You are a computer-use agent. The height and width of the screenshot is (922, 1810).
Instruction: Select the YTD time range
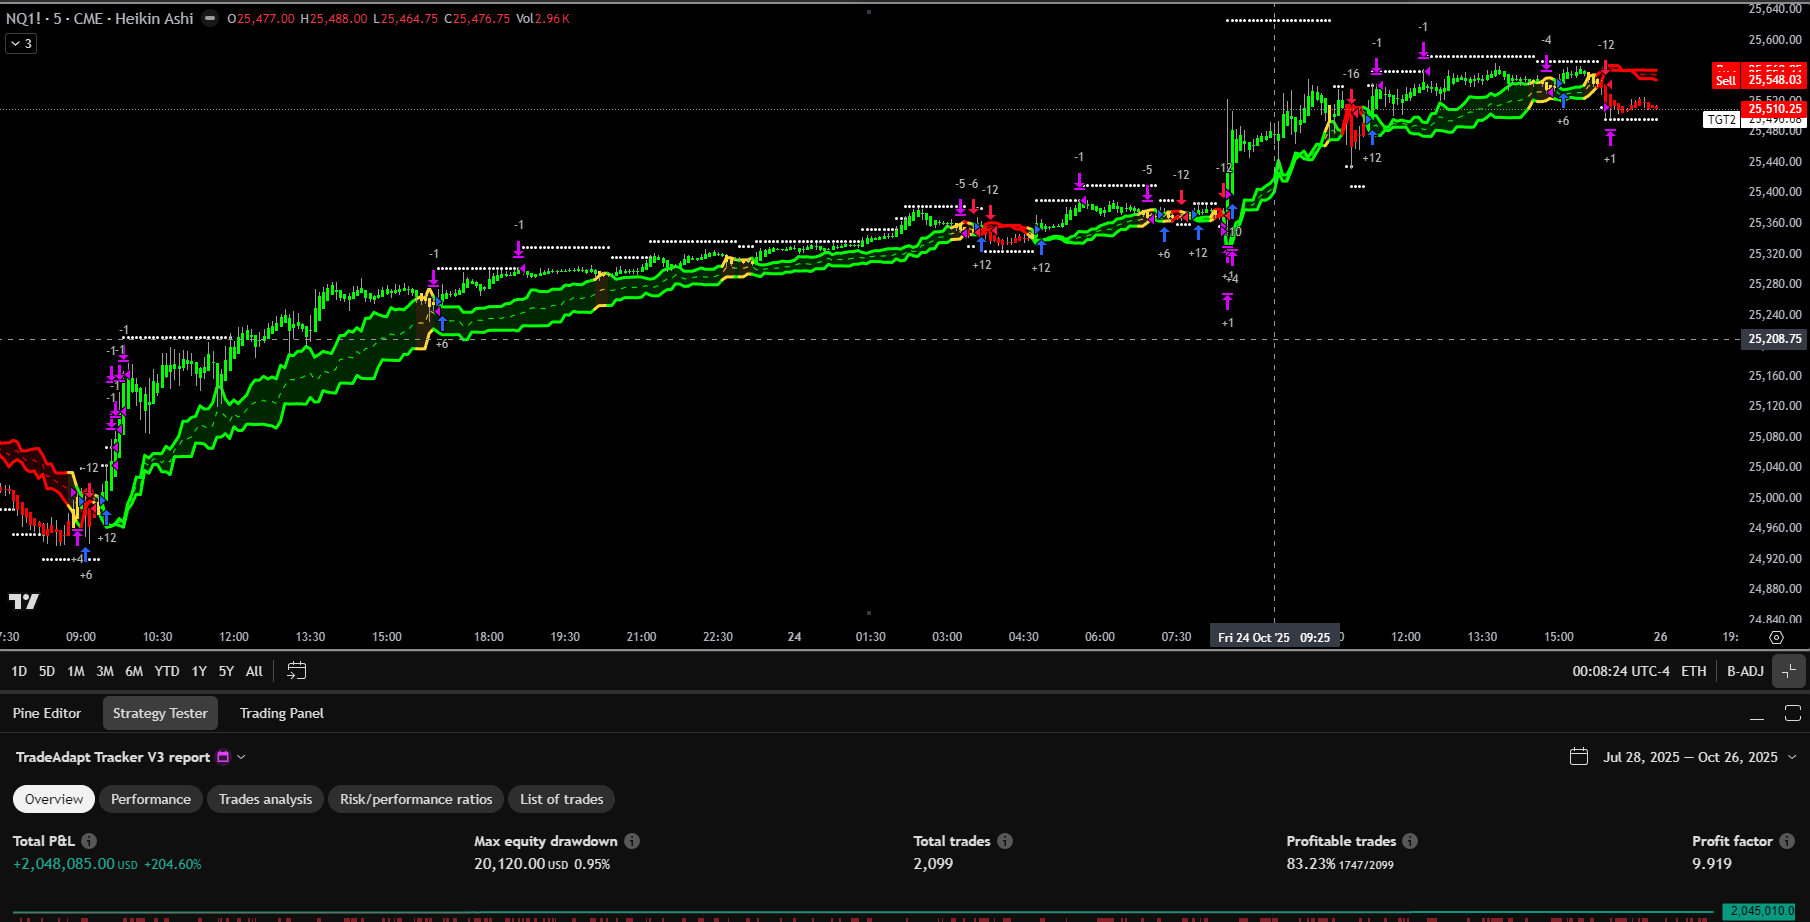(x=167, y=671)
